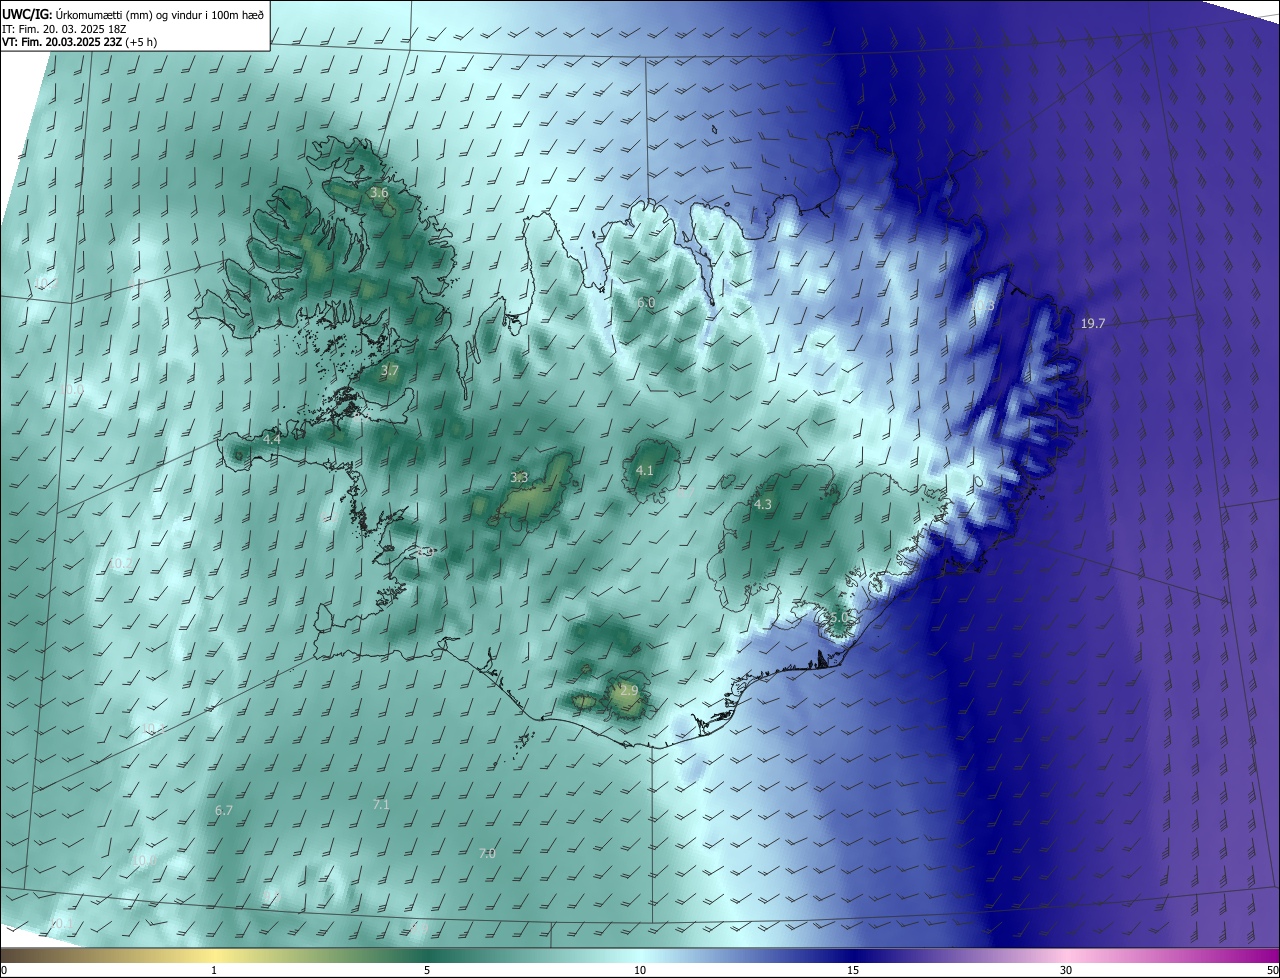Click the colorbar tick label 1

click(215, 970)
